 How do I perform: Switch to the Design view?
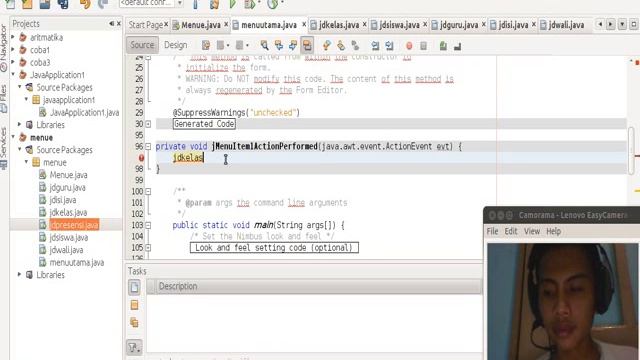coord(176,45)
